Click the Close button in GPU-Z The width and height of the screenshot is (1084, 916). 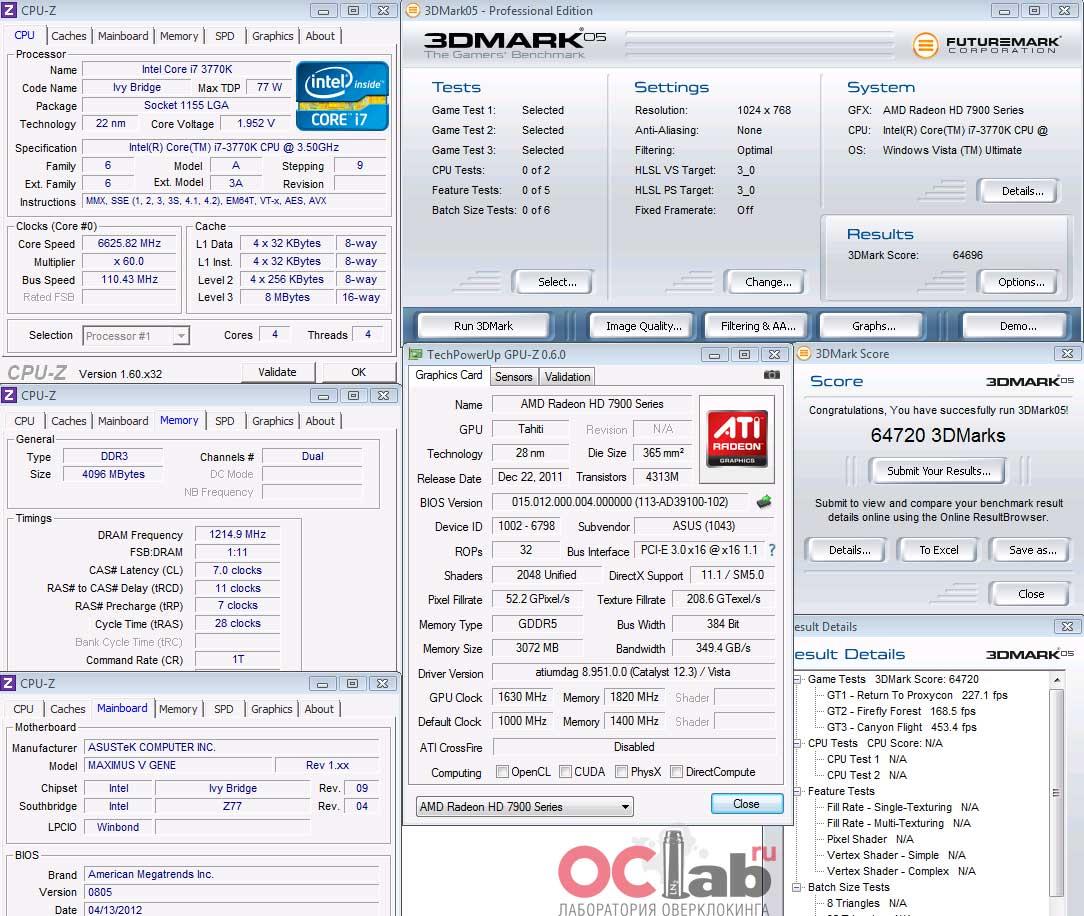pyautogui.click(x=747, y=804)
